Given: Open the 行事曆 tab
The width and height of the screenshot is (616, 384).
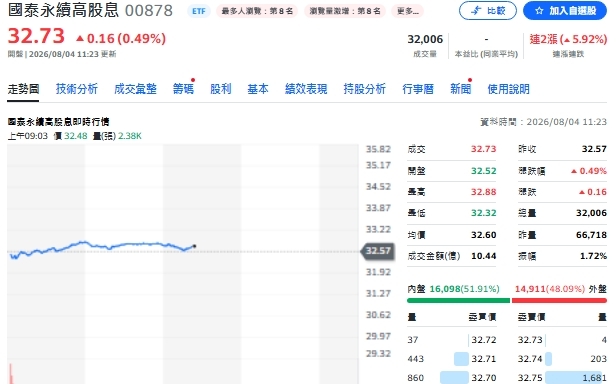Looking at the screenshot, I should pyautogui.click(x=418, y=89).
